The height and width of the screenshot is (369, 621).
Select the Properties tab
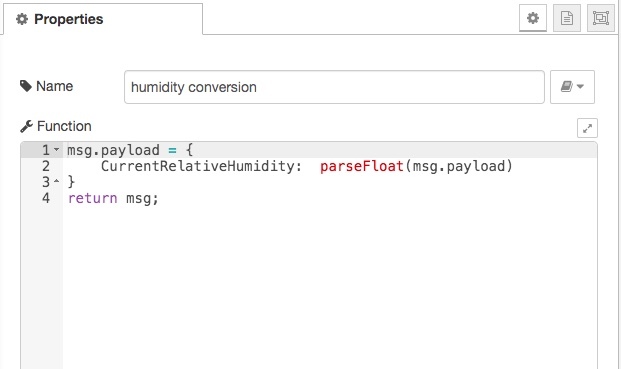click(x=103, y=19)
